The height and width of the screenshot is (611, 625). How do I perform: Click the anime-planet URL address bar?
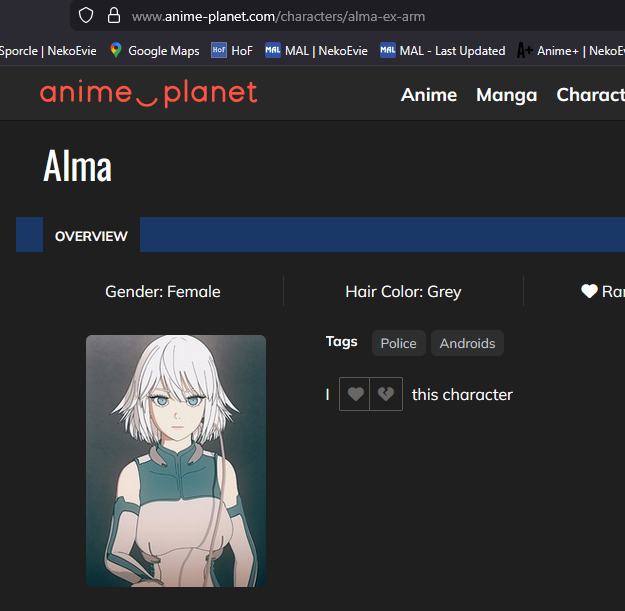pos(347,16)
